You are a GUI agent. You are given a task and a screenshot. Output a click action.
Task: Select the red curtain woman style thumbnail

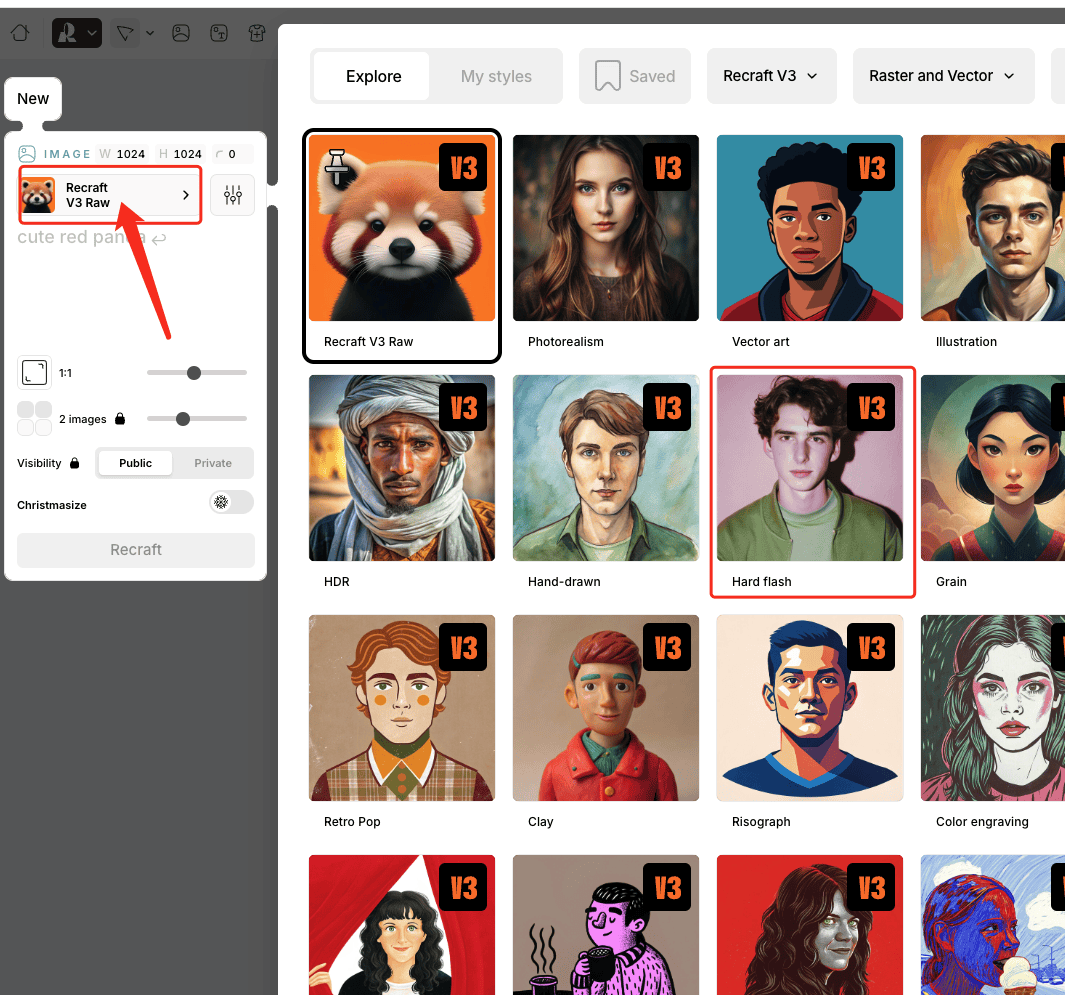[402, 925]
